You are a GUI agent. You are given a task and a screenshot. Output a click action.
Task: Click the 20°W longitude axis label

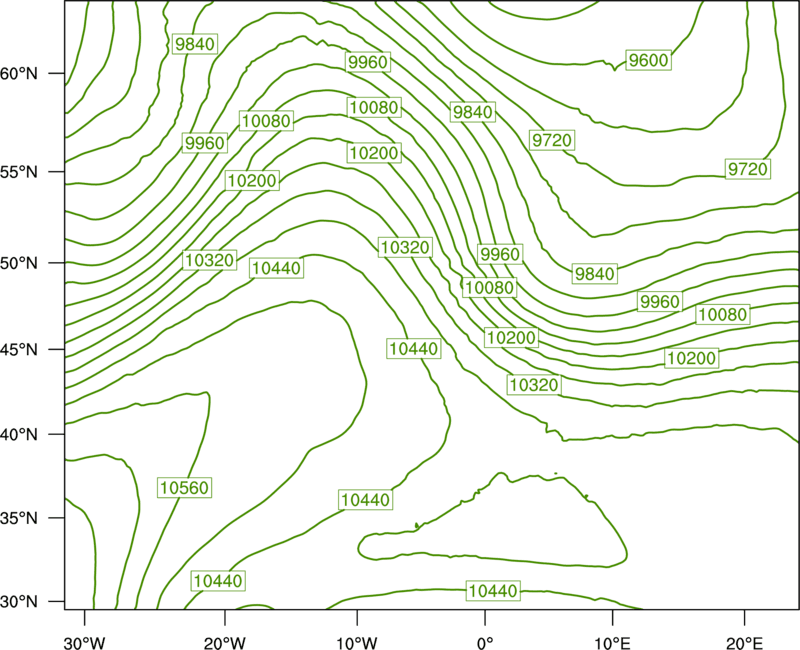225,643
